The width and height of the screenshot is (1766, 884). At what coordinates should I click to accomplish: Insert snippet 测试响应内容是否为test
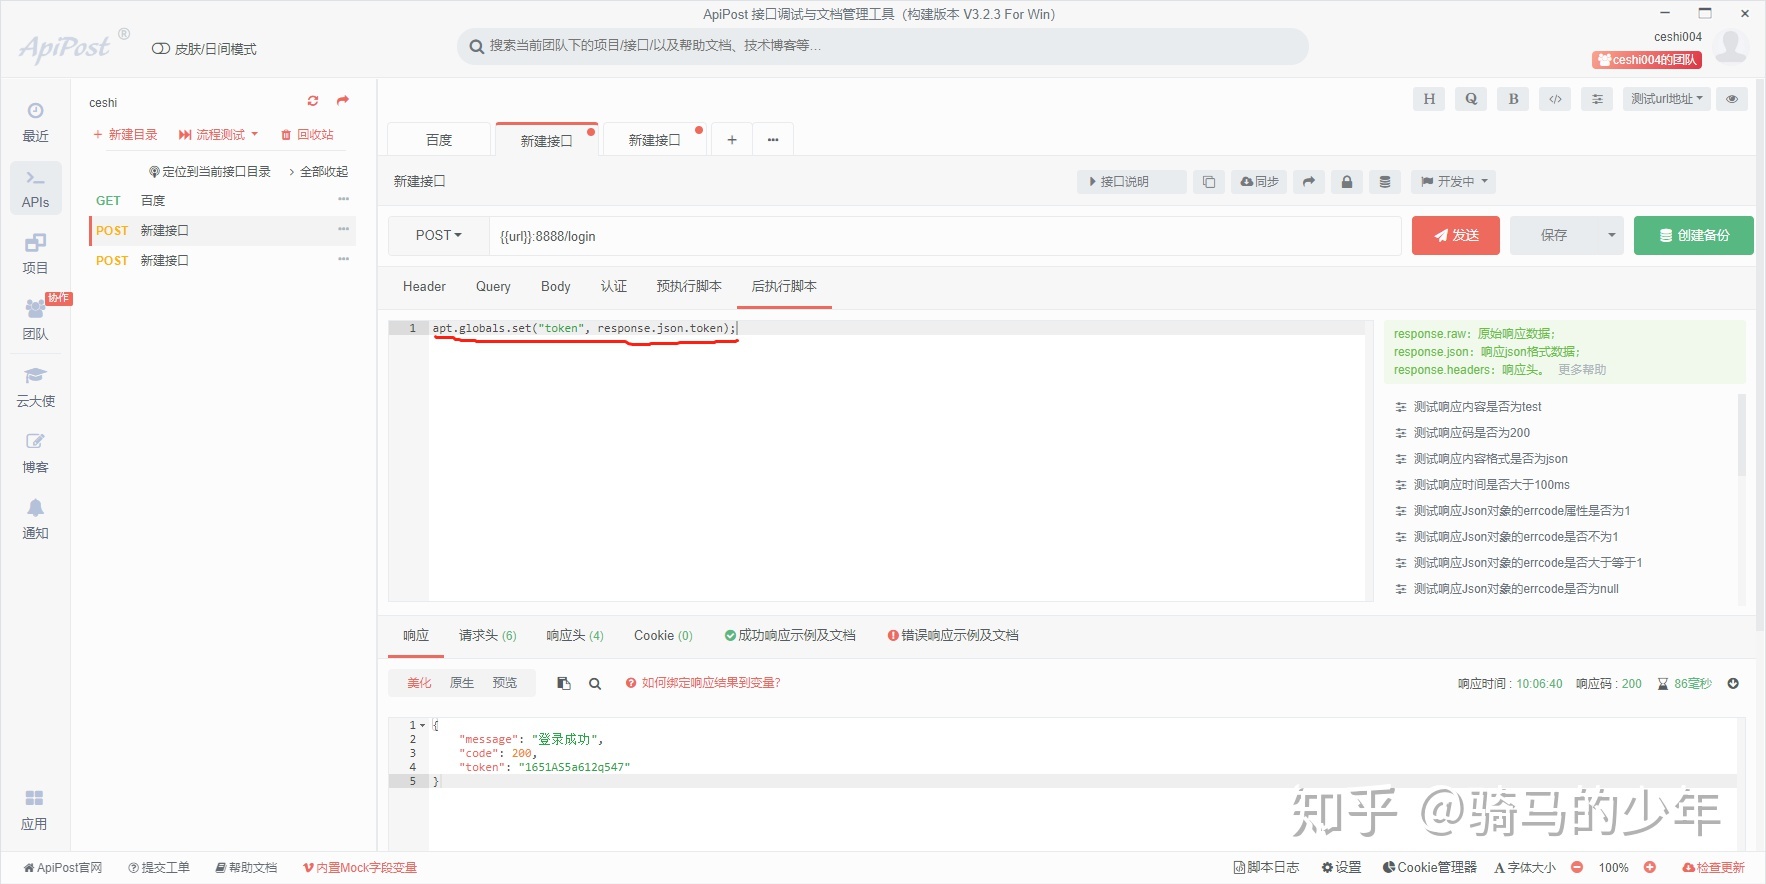tap(1477, 407)
